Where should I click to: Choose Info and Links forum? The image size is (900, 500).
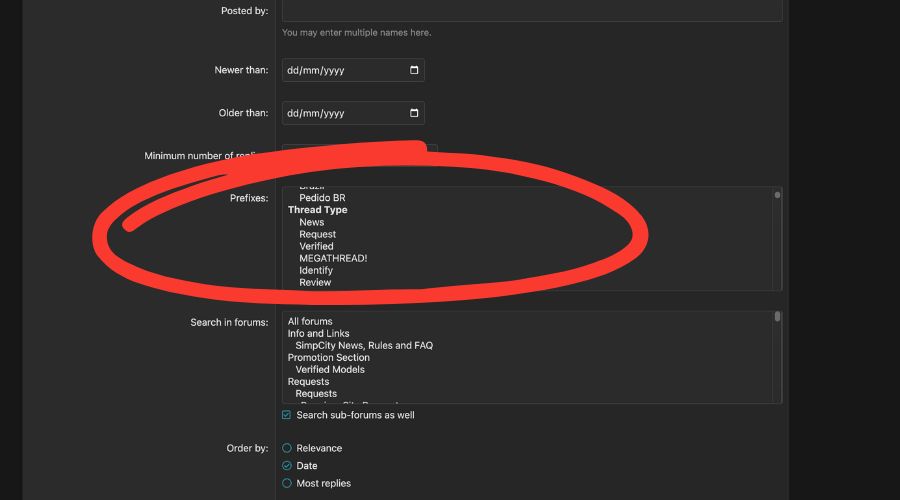[x=319, y=334]
